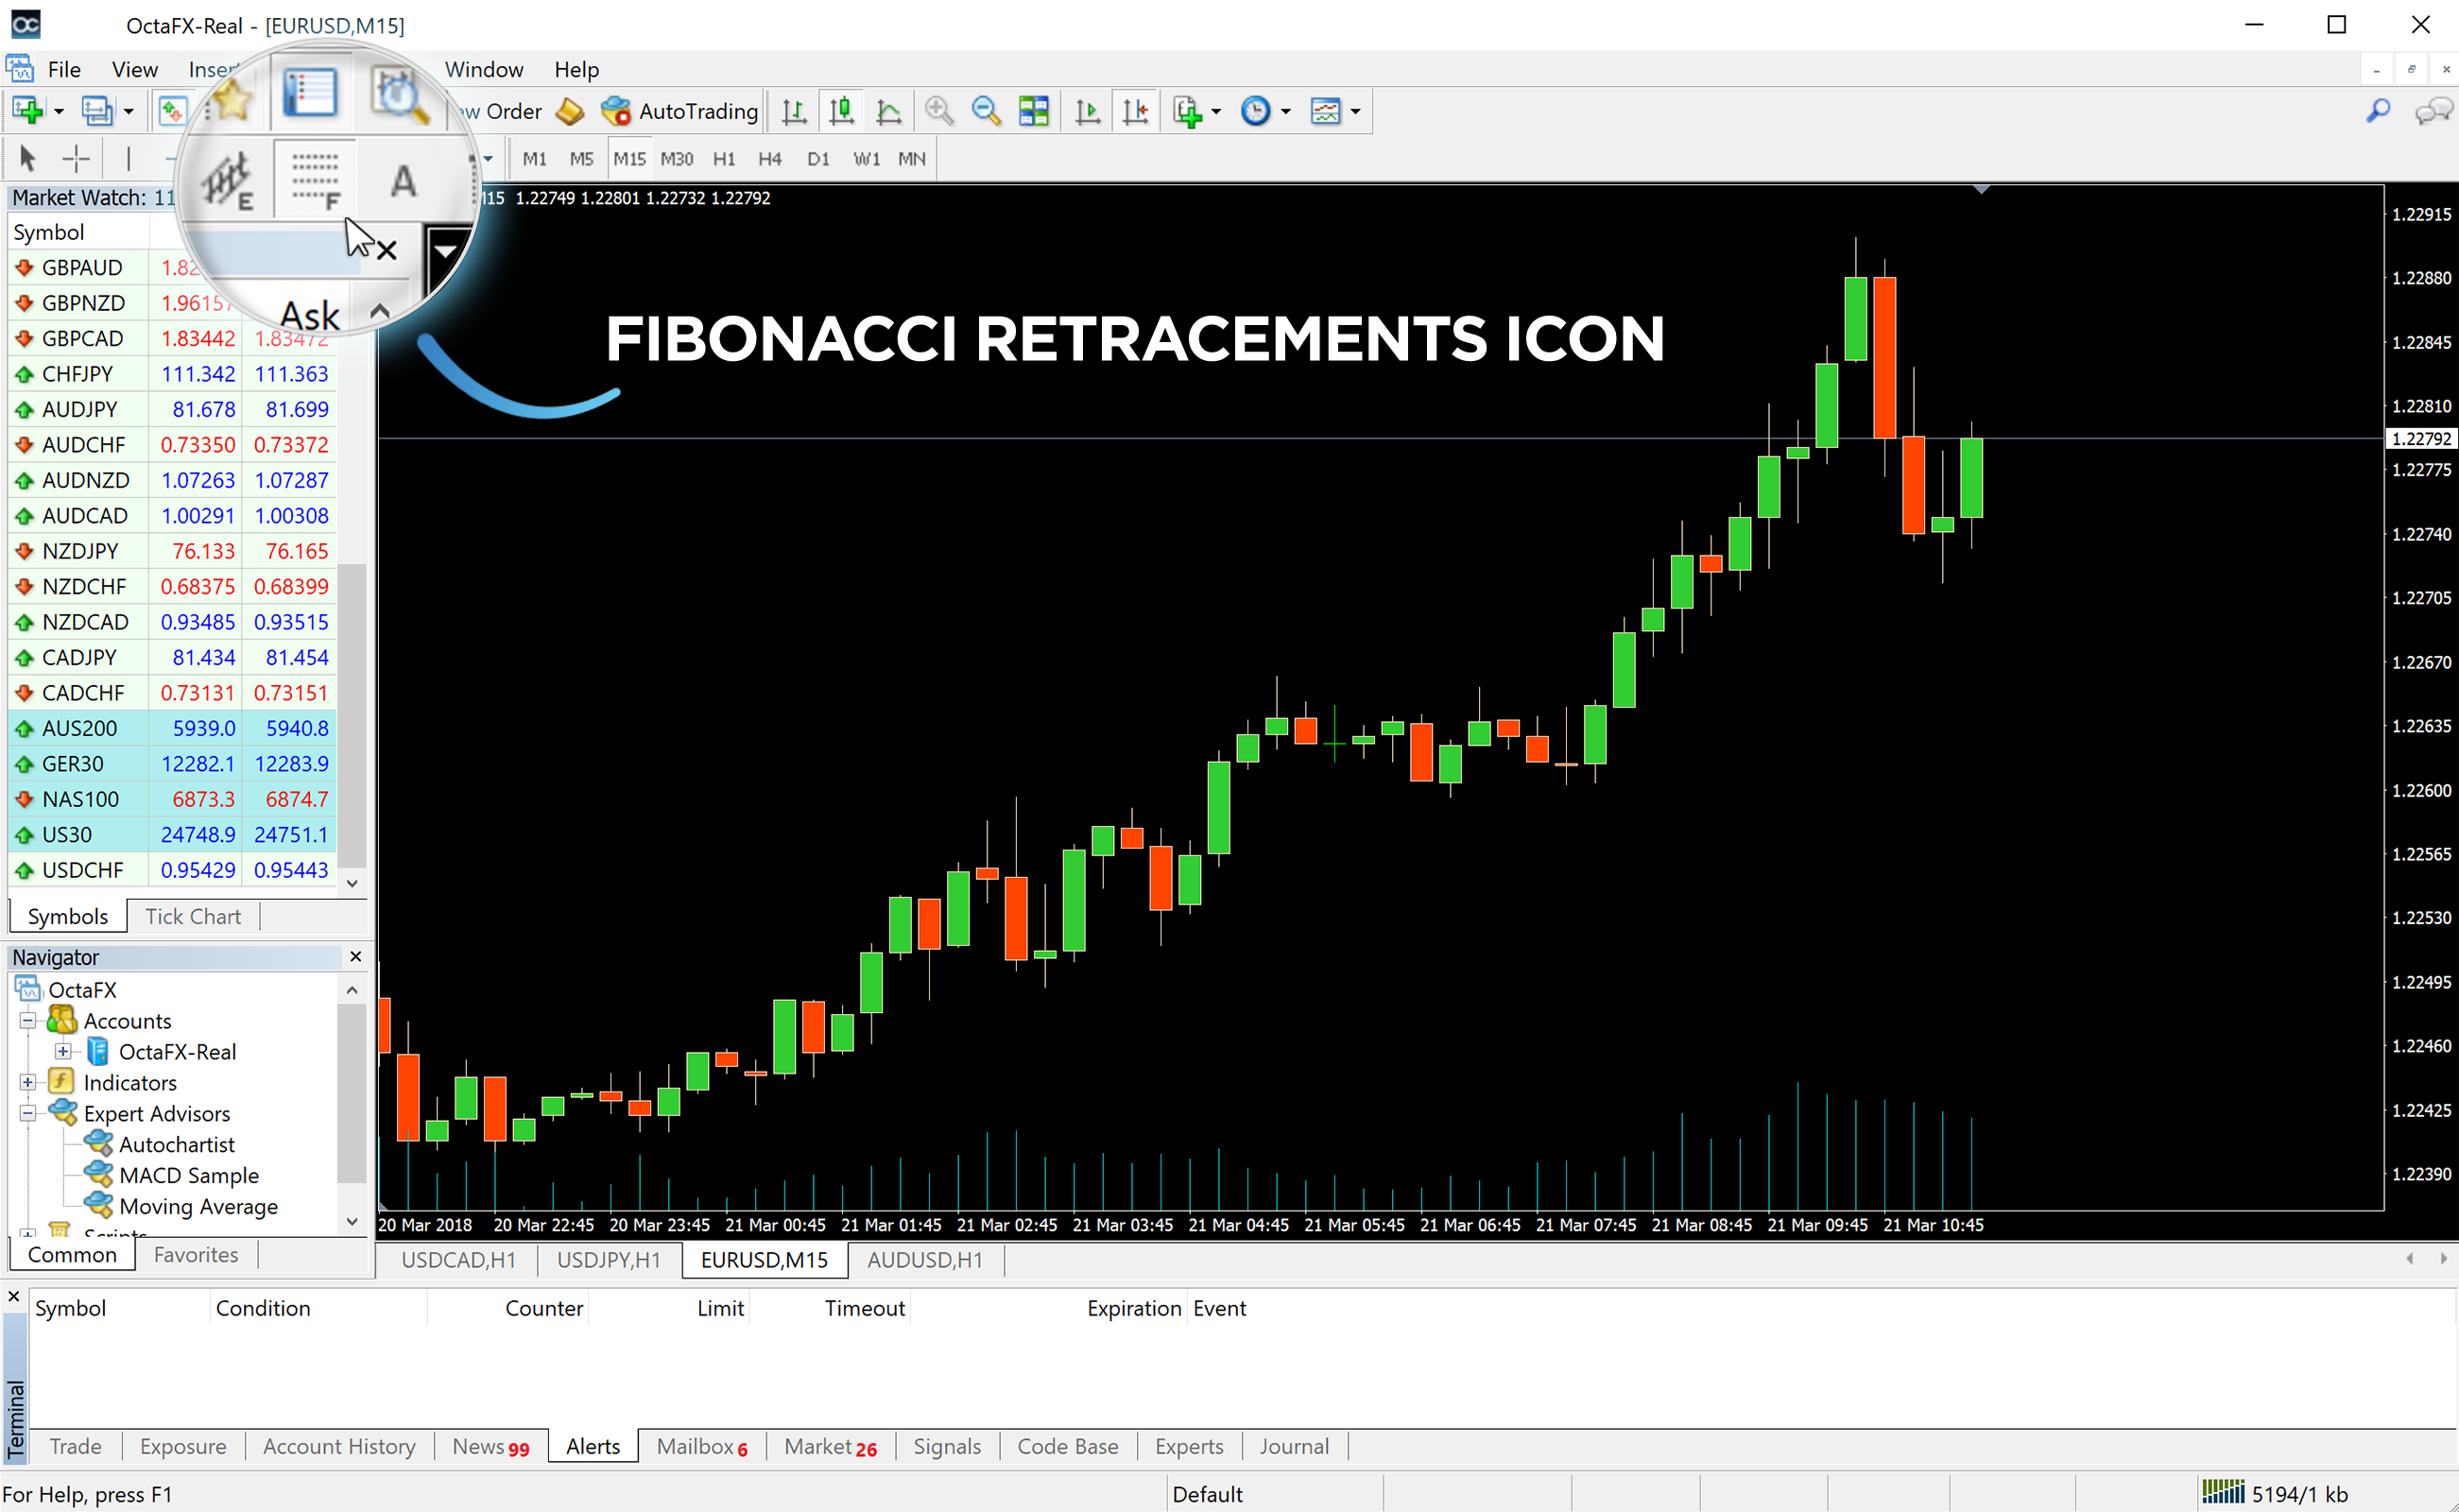Viewport: 2459px width, 1512px height.
Task: Select the text label tool
Action: click(x=404, y=180)
